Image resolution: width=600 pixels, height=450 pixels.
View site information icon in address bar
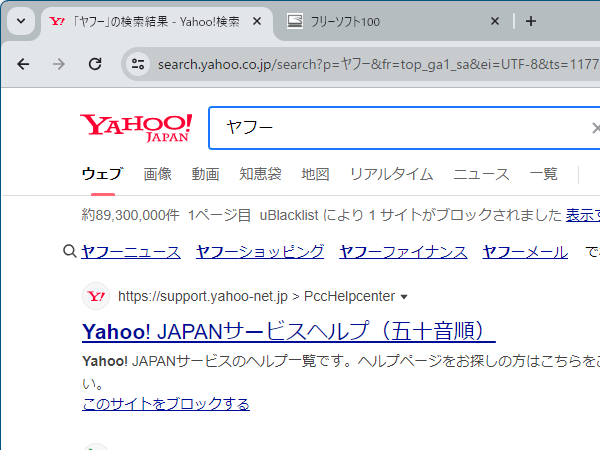[x=138, y=64]
